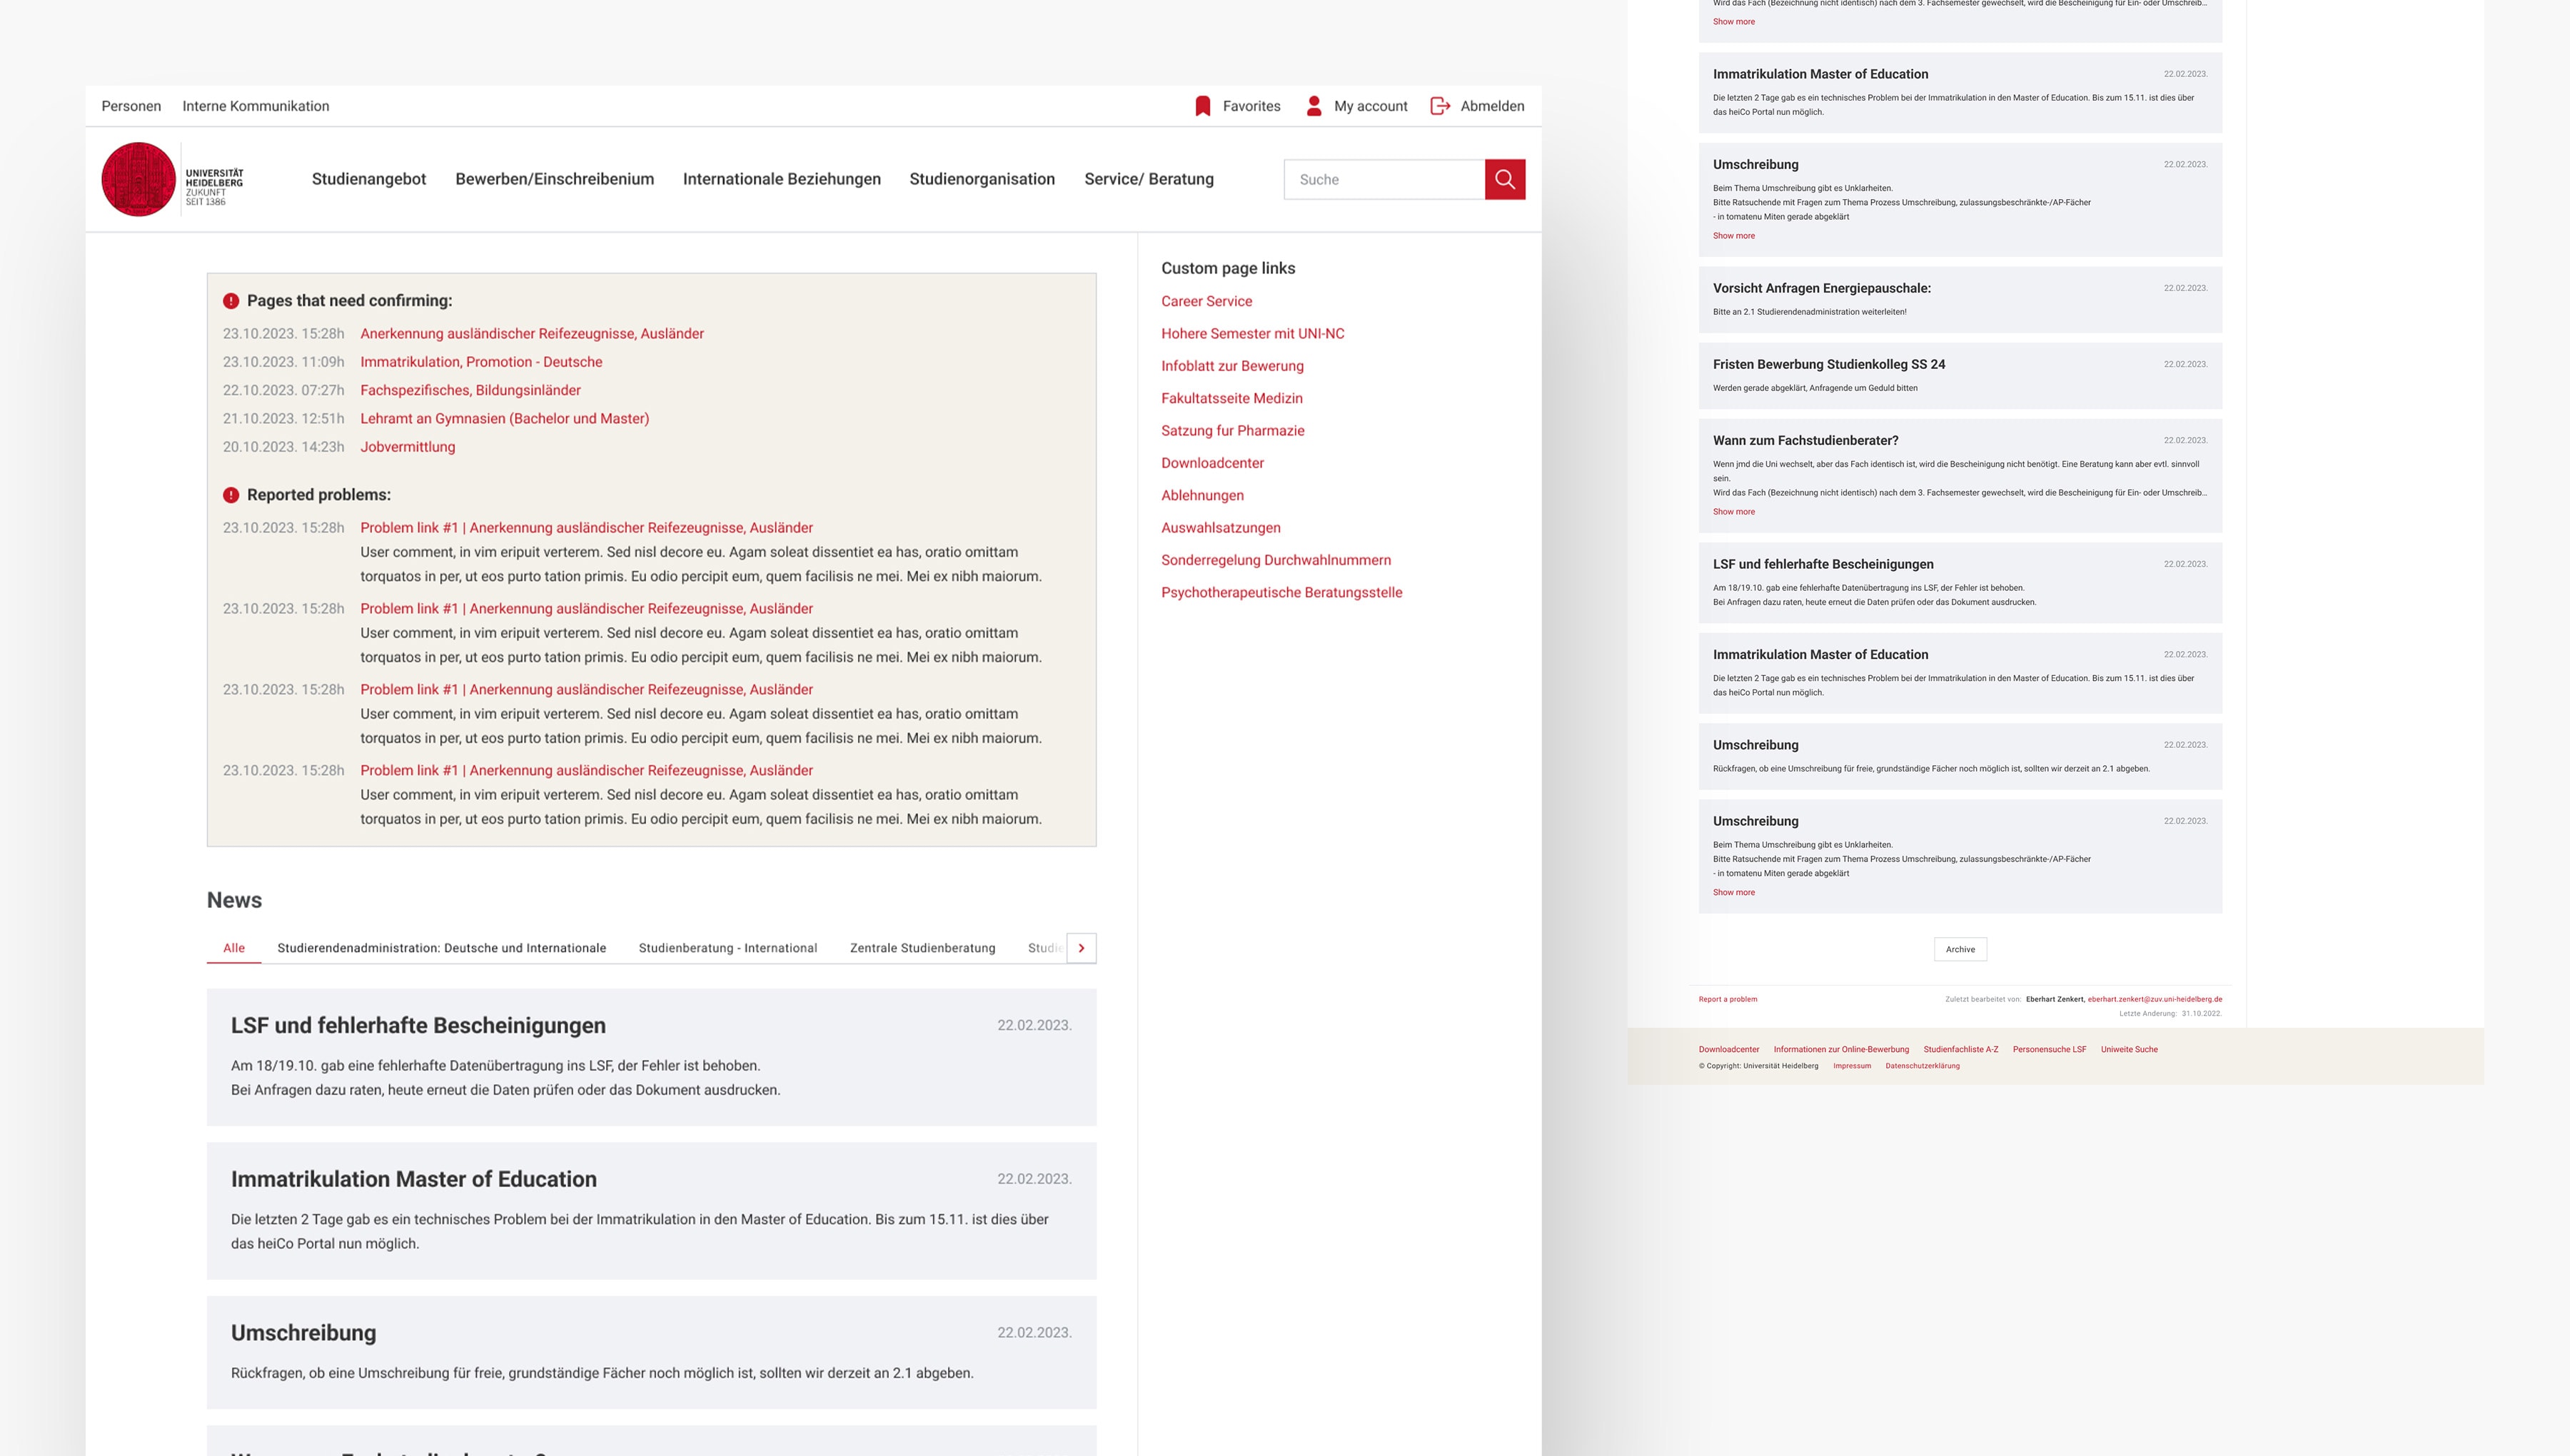Show more news tabs with the right chevron

(1081, 948)
